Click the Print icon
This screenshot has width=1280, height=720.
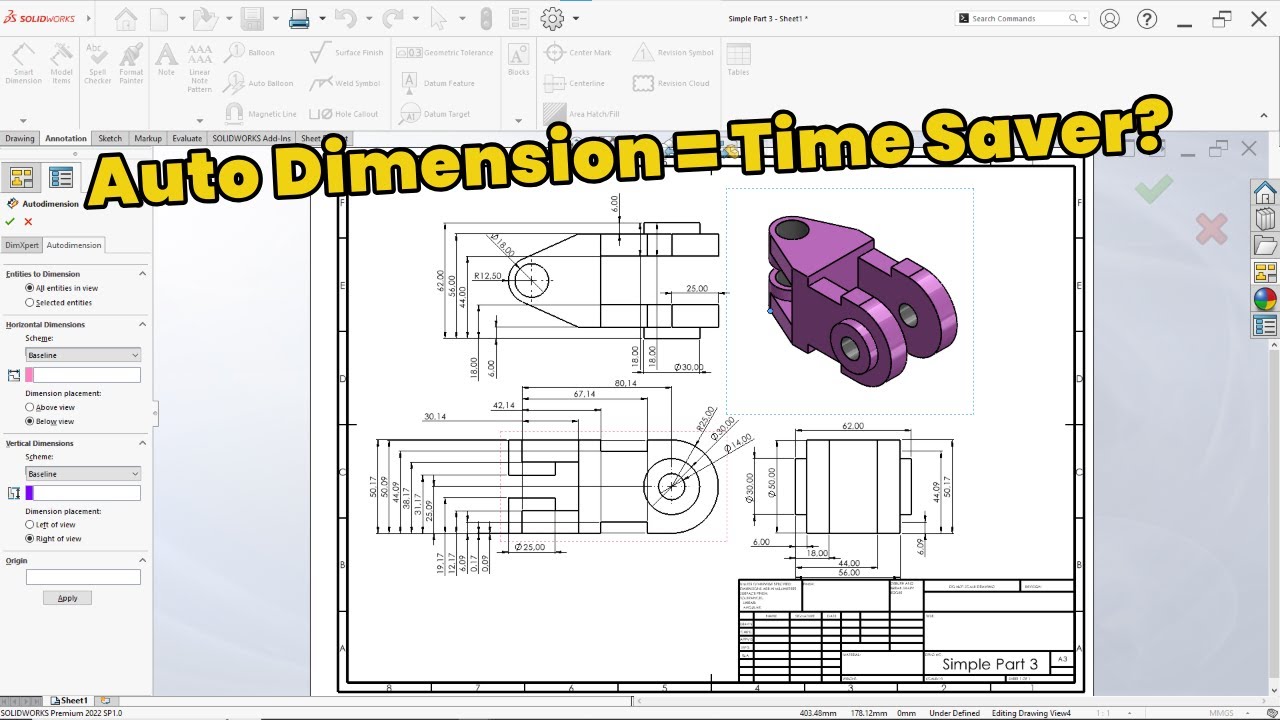pyautogui.click(x=299, y=18)
